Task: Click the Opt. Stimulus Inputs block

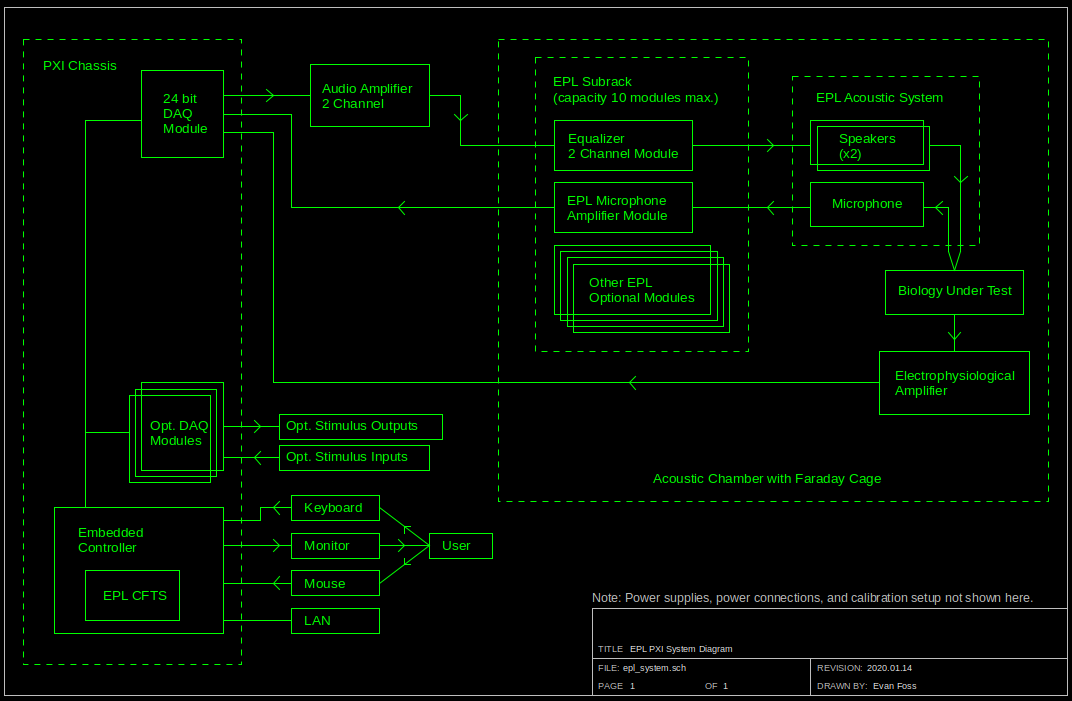Action: coord(353,458)
